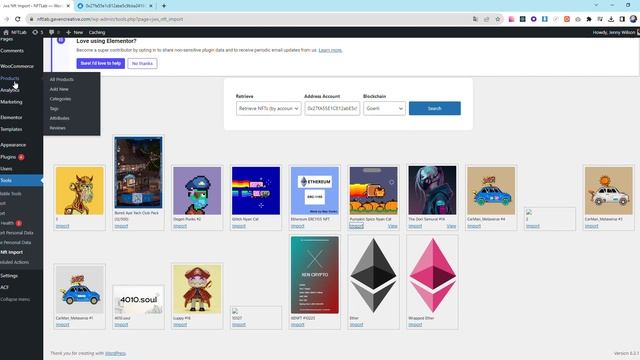The image size is (640, 360).
Task: Click the gray Ether diamond thumbnail
Action: 373,276
